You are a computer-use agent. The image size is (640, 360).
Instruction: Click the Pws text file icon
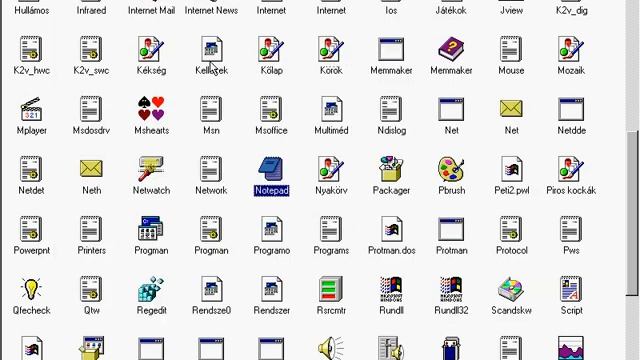(571, 229)
